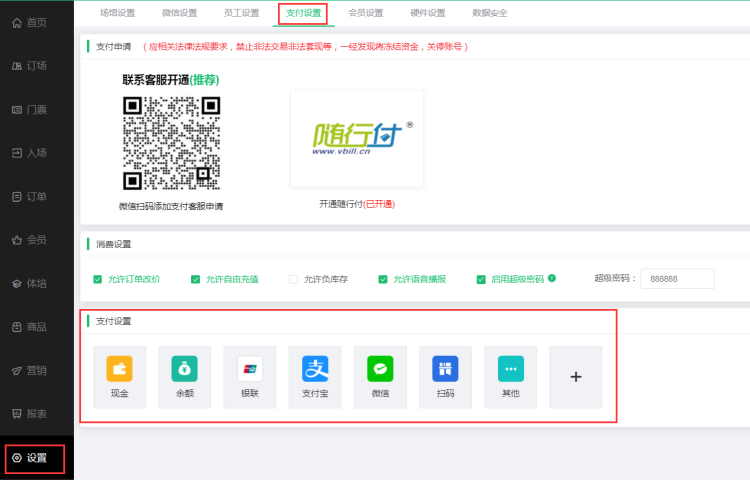Screen dimensions: 750x480
Task: Click the 超级密码 input field
Action: pos(677,279)
